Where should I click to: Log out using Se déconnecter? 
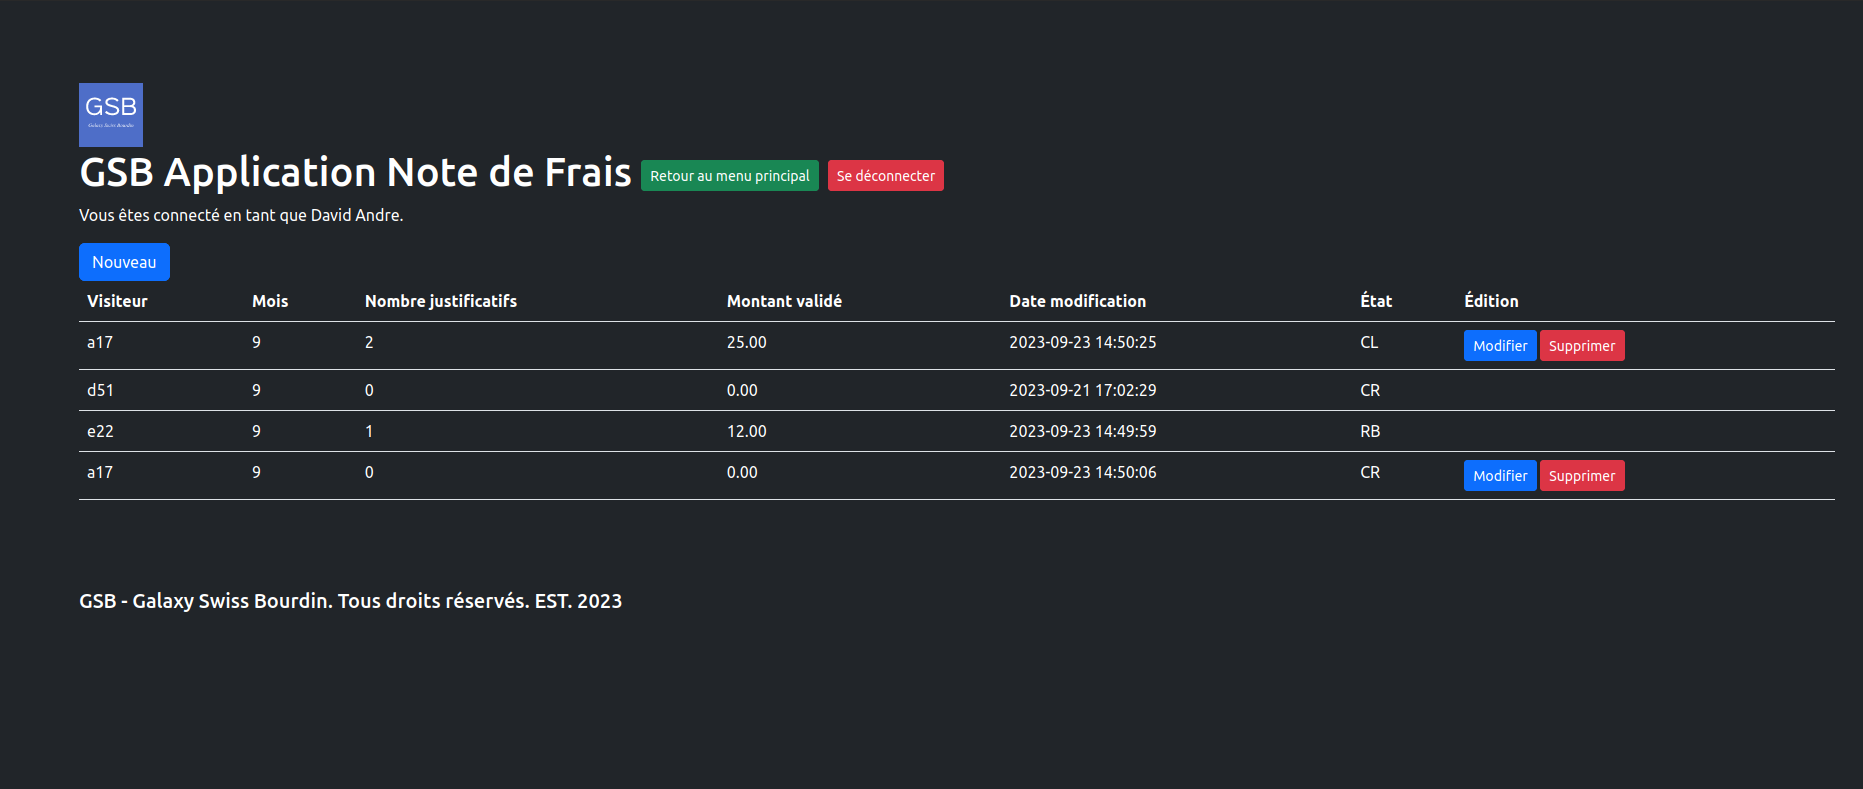click(x=886, y=176)
